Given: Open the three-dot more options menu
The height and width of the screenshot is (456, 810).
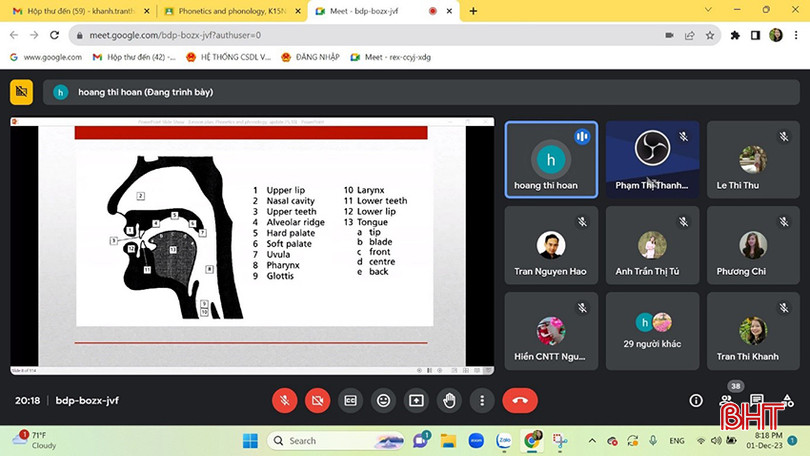Looking at the screenshot, I should pos(482,400).
